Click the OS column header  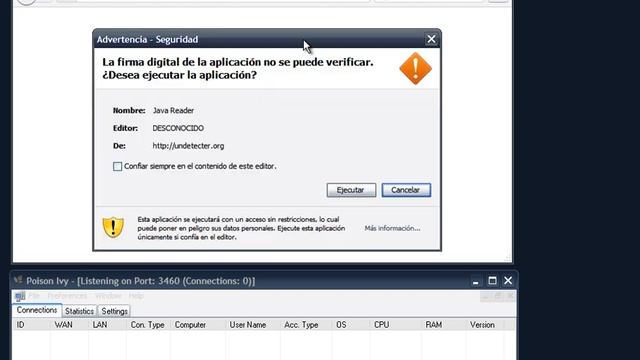click(351, 325)
